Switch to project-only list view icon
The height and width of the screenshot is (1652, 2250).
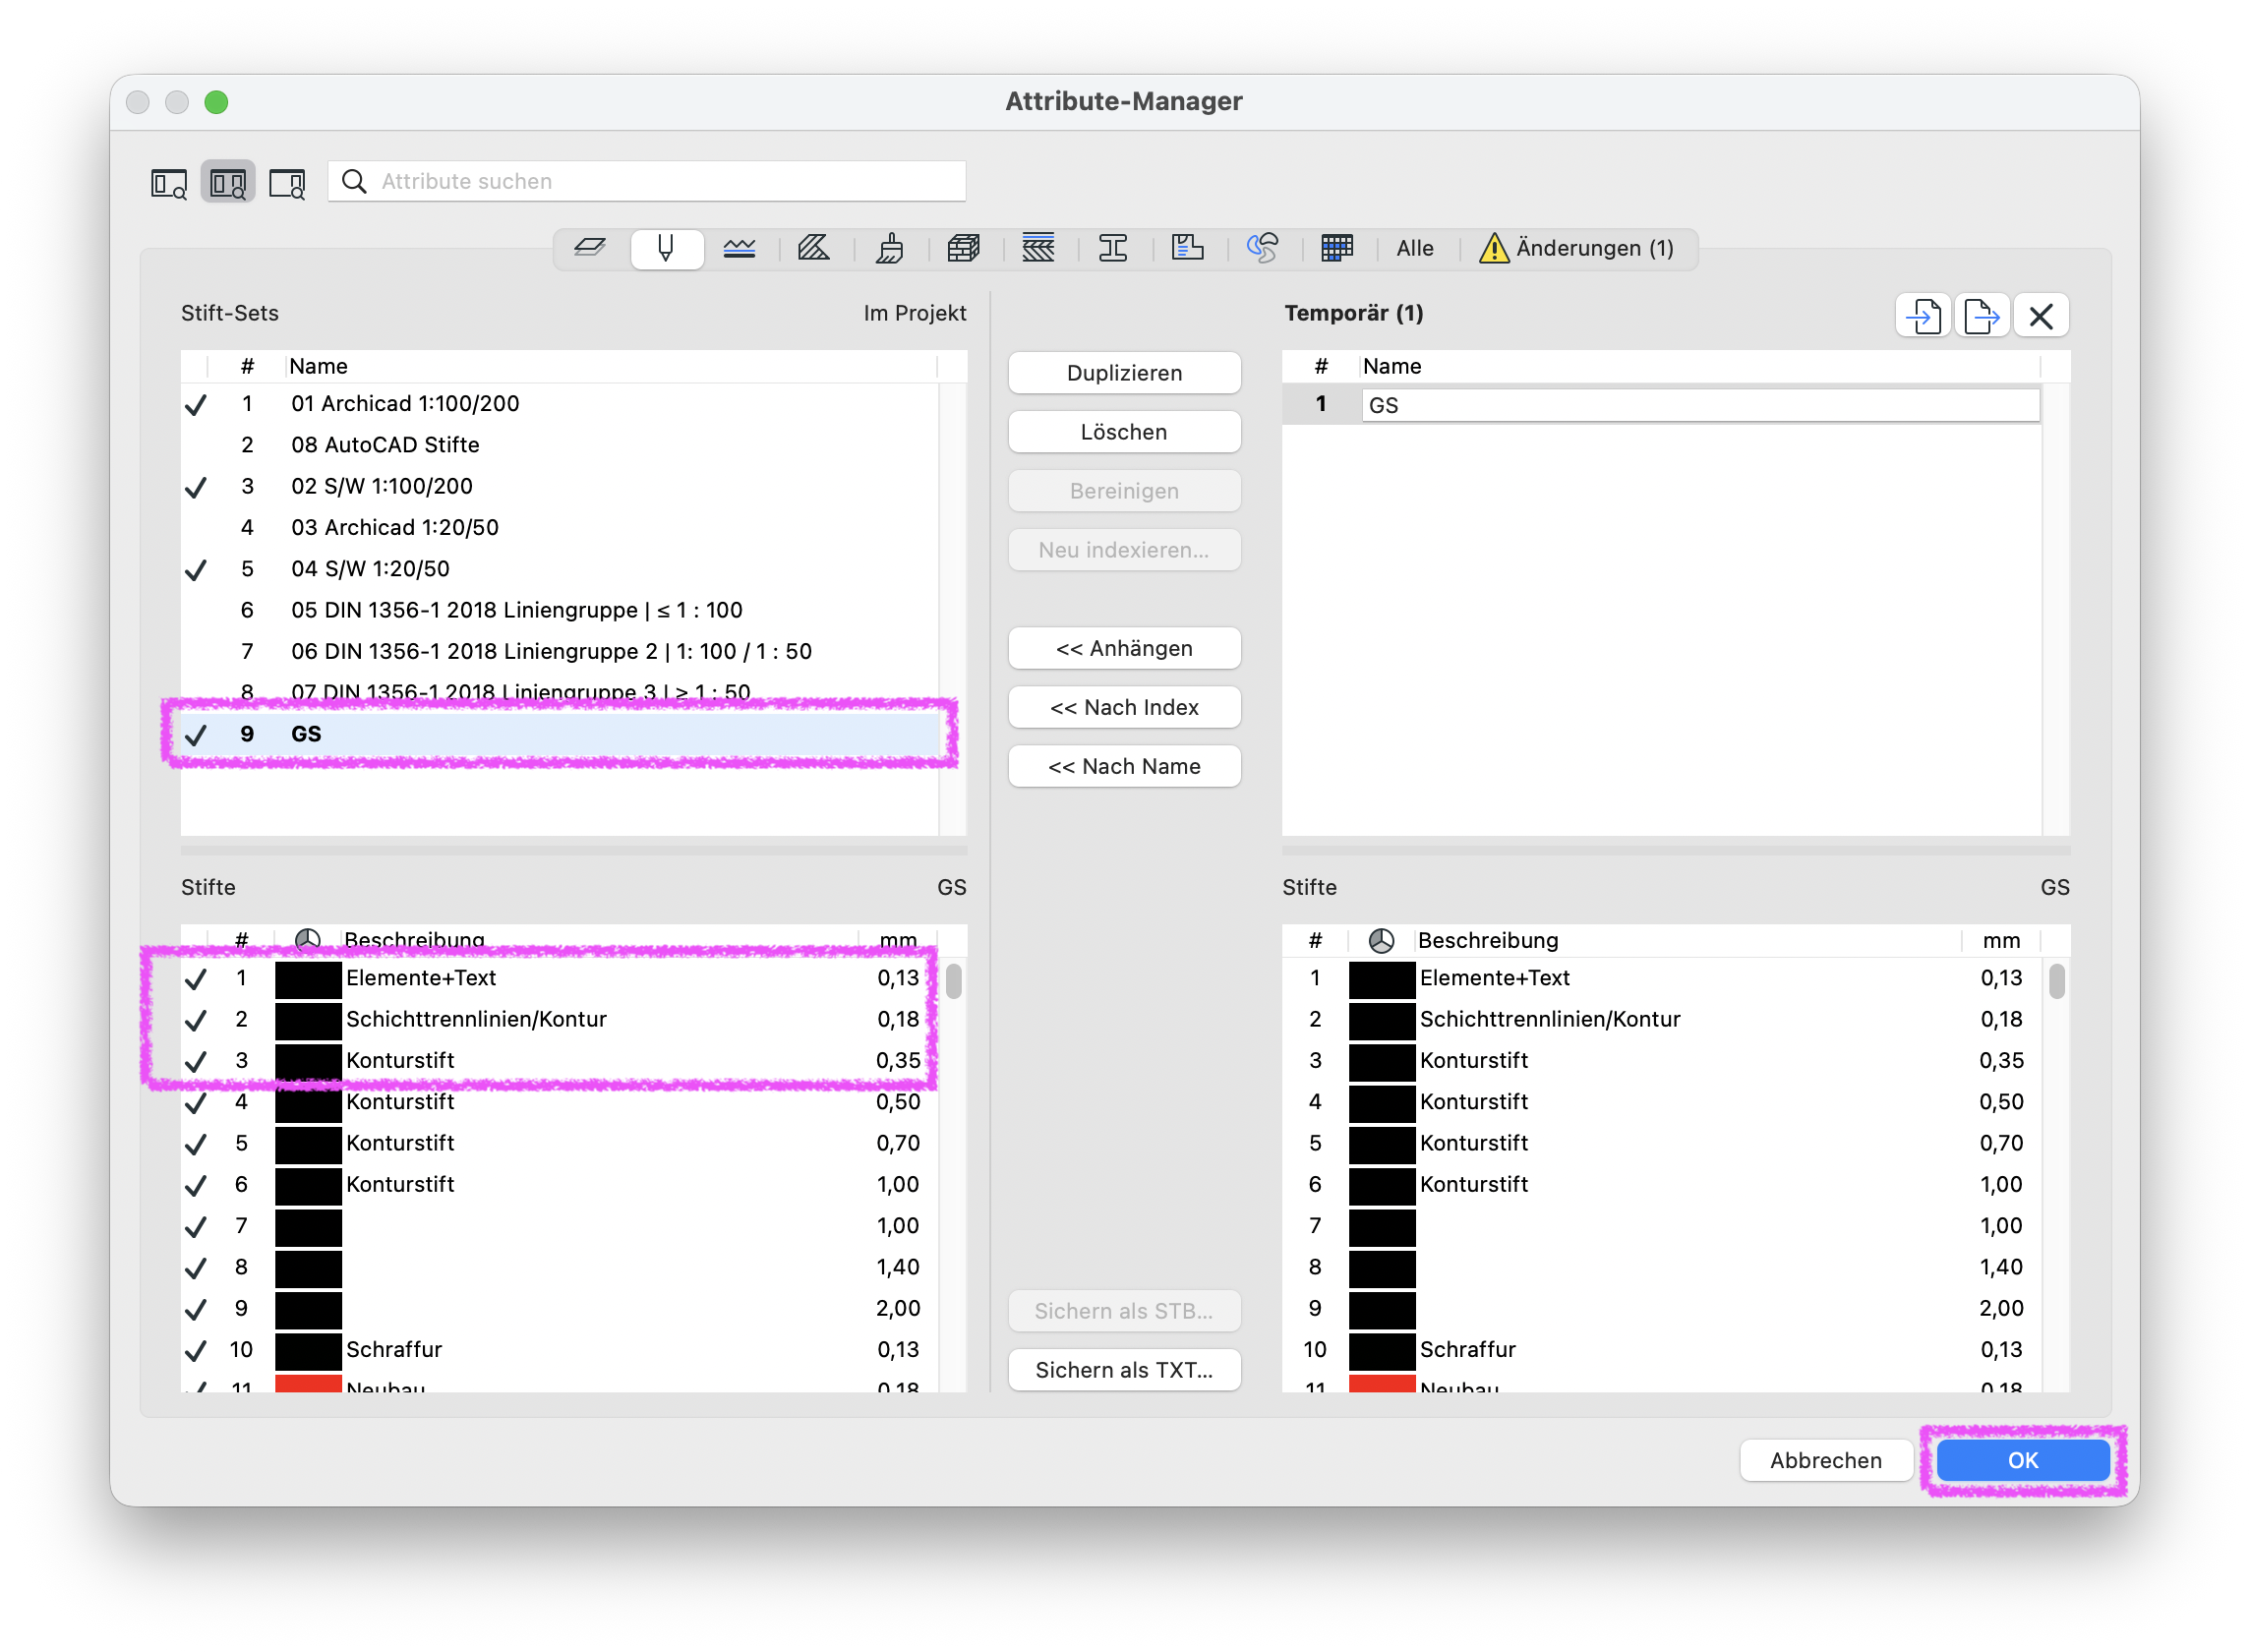[169, 183]
